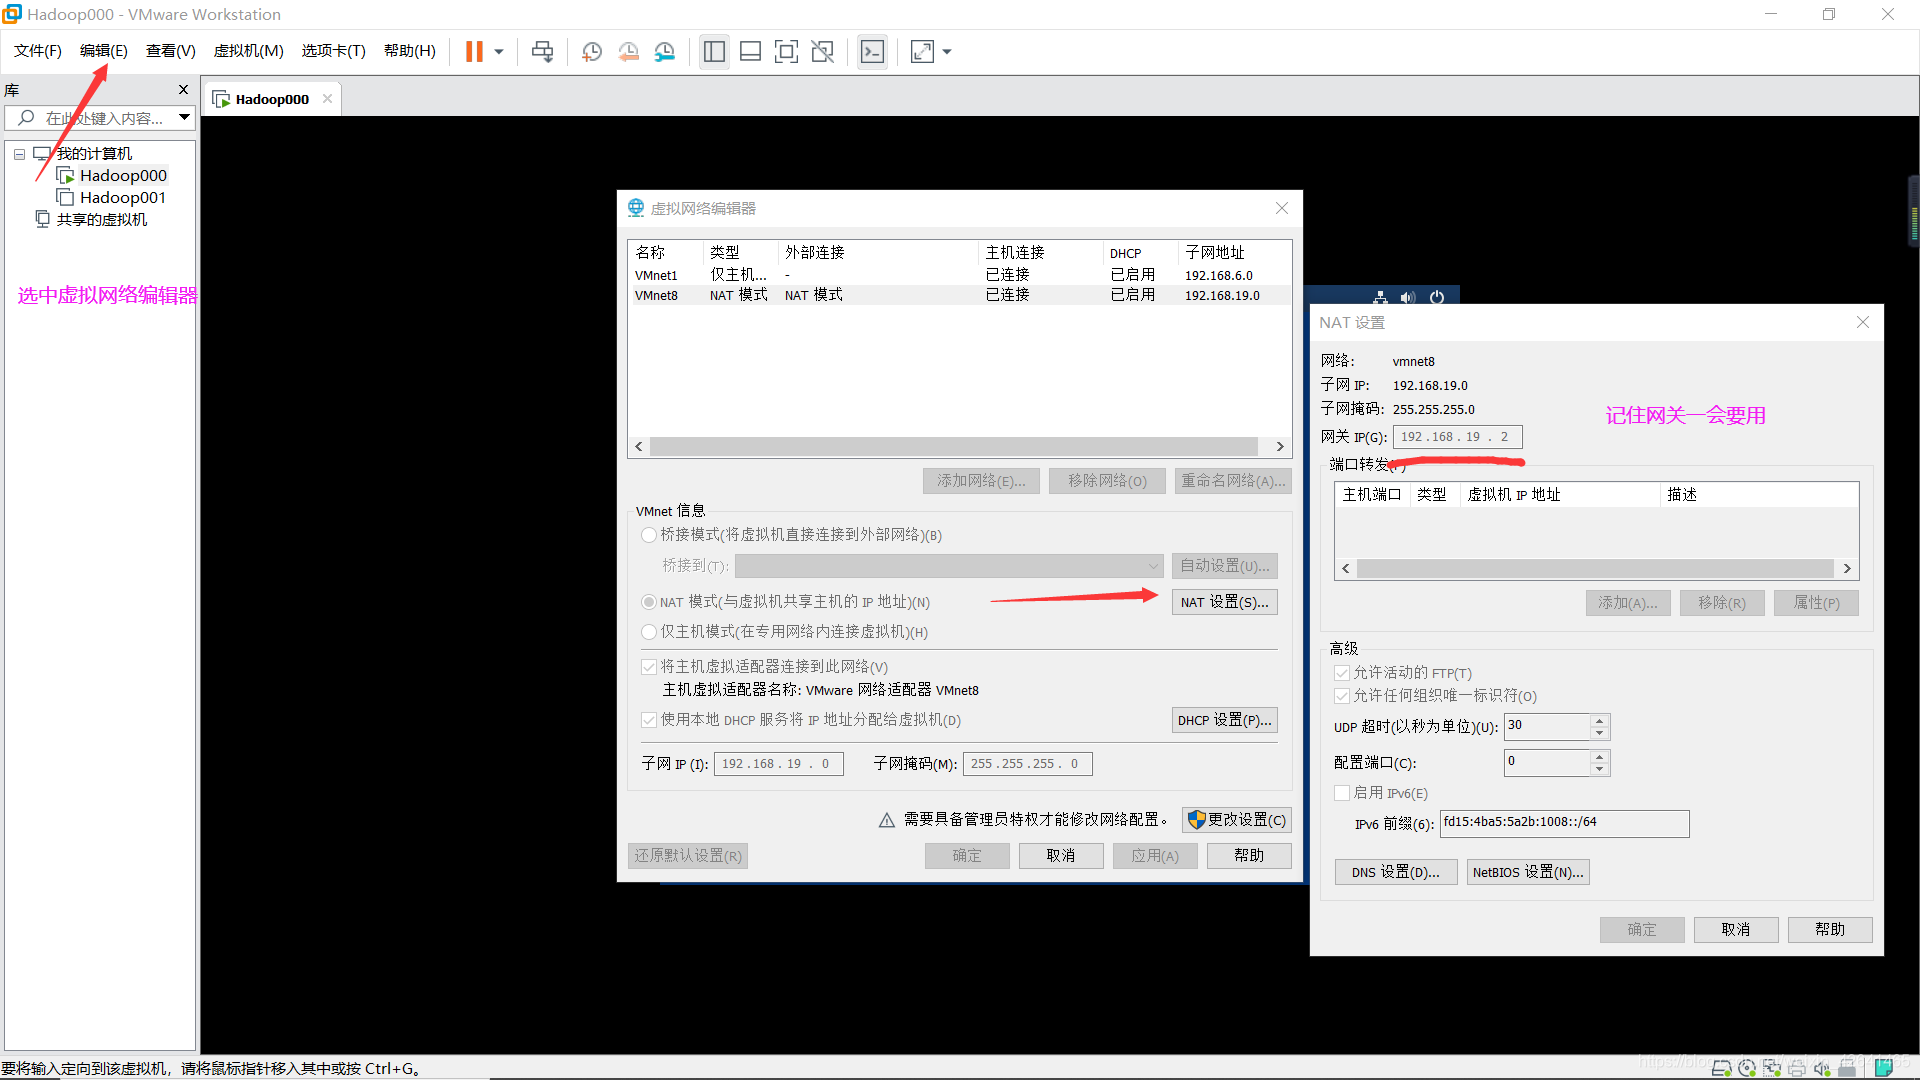Open the 虚拟机(M) menu
Screen dimensions: 1920x1080
(x=249, y=51)
